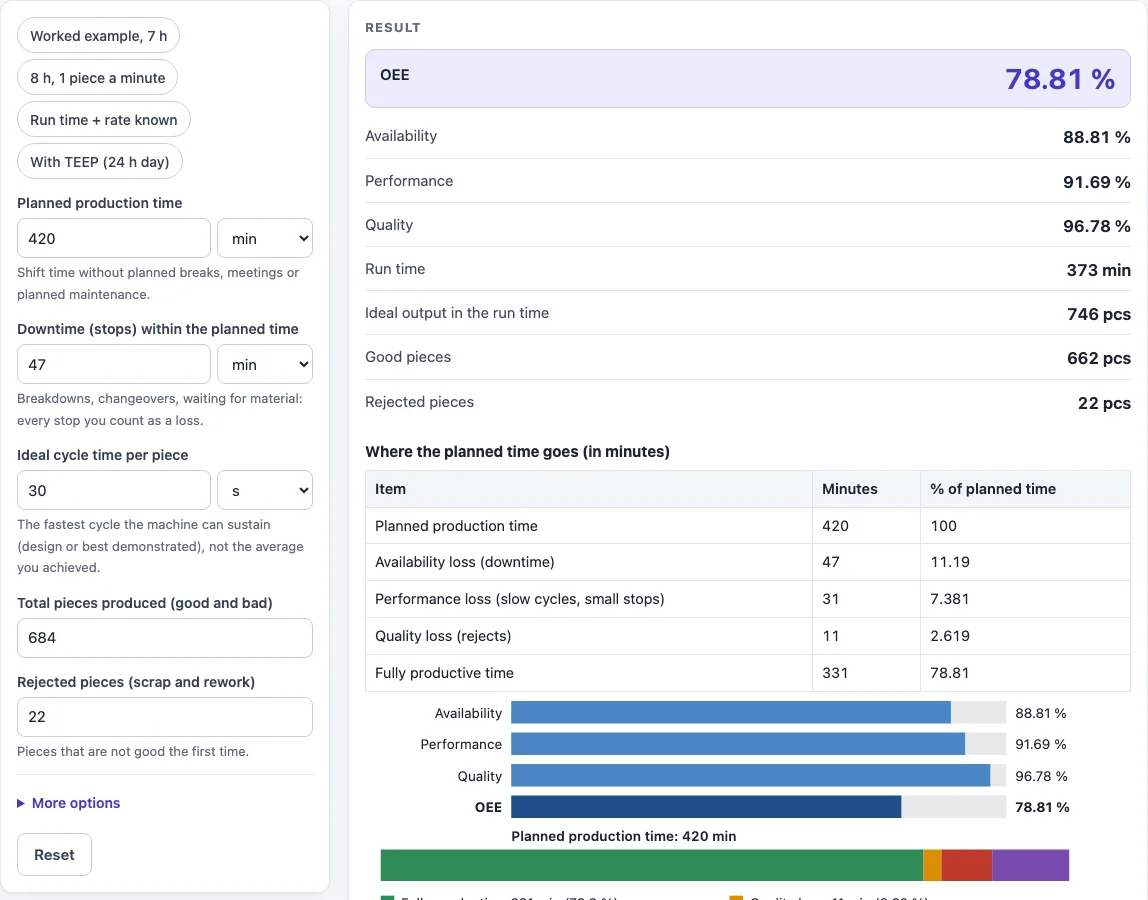Select the ideal cycle time field showing 30
The height and width of the screenshot is (900, 1148).
click(x=113, y=490)
